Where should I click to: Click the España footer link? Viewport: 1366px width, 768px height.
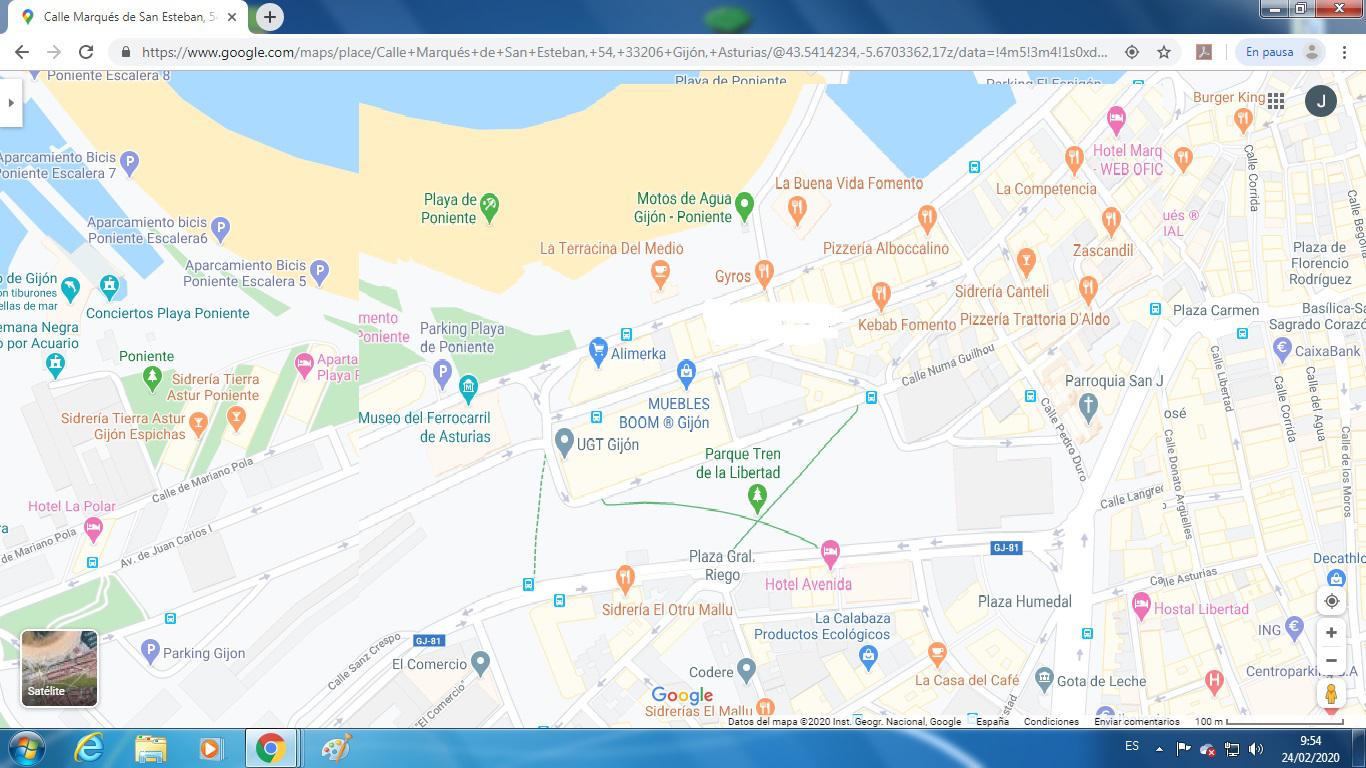pyautogui.click(x=992, y=721)
